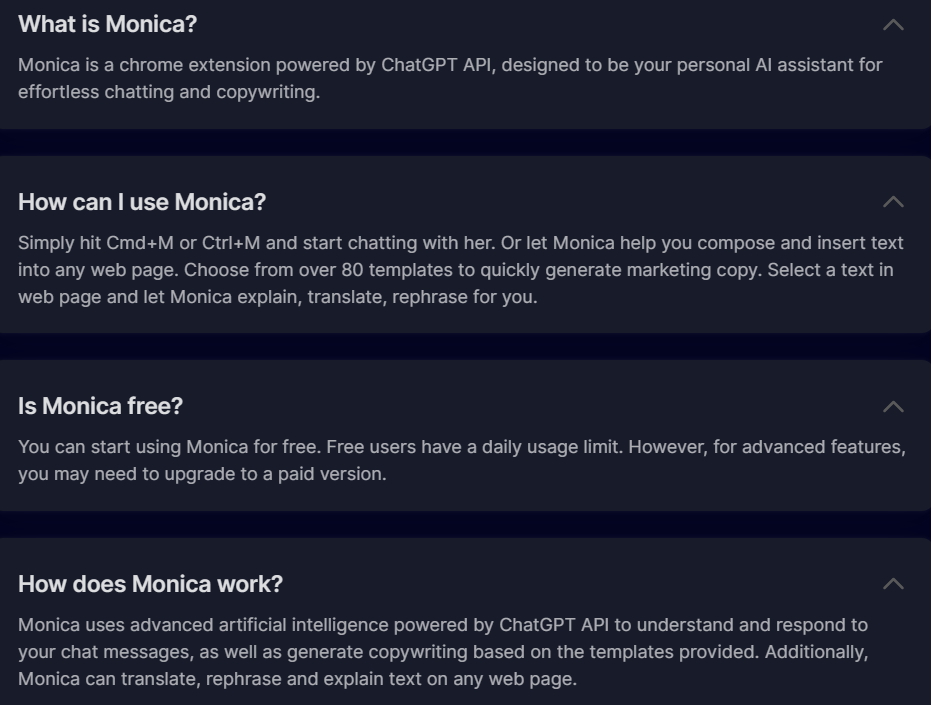Viewport: 931px width, 705px height.
Task: Collapse the "What is Monica?" chevron arrow
Action: (893, 25)
